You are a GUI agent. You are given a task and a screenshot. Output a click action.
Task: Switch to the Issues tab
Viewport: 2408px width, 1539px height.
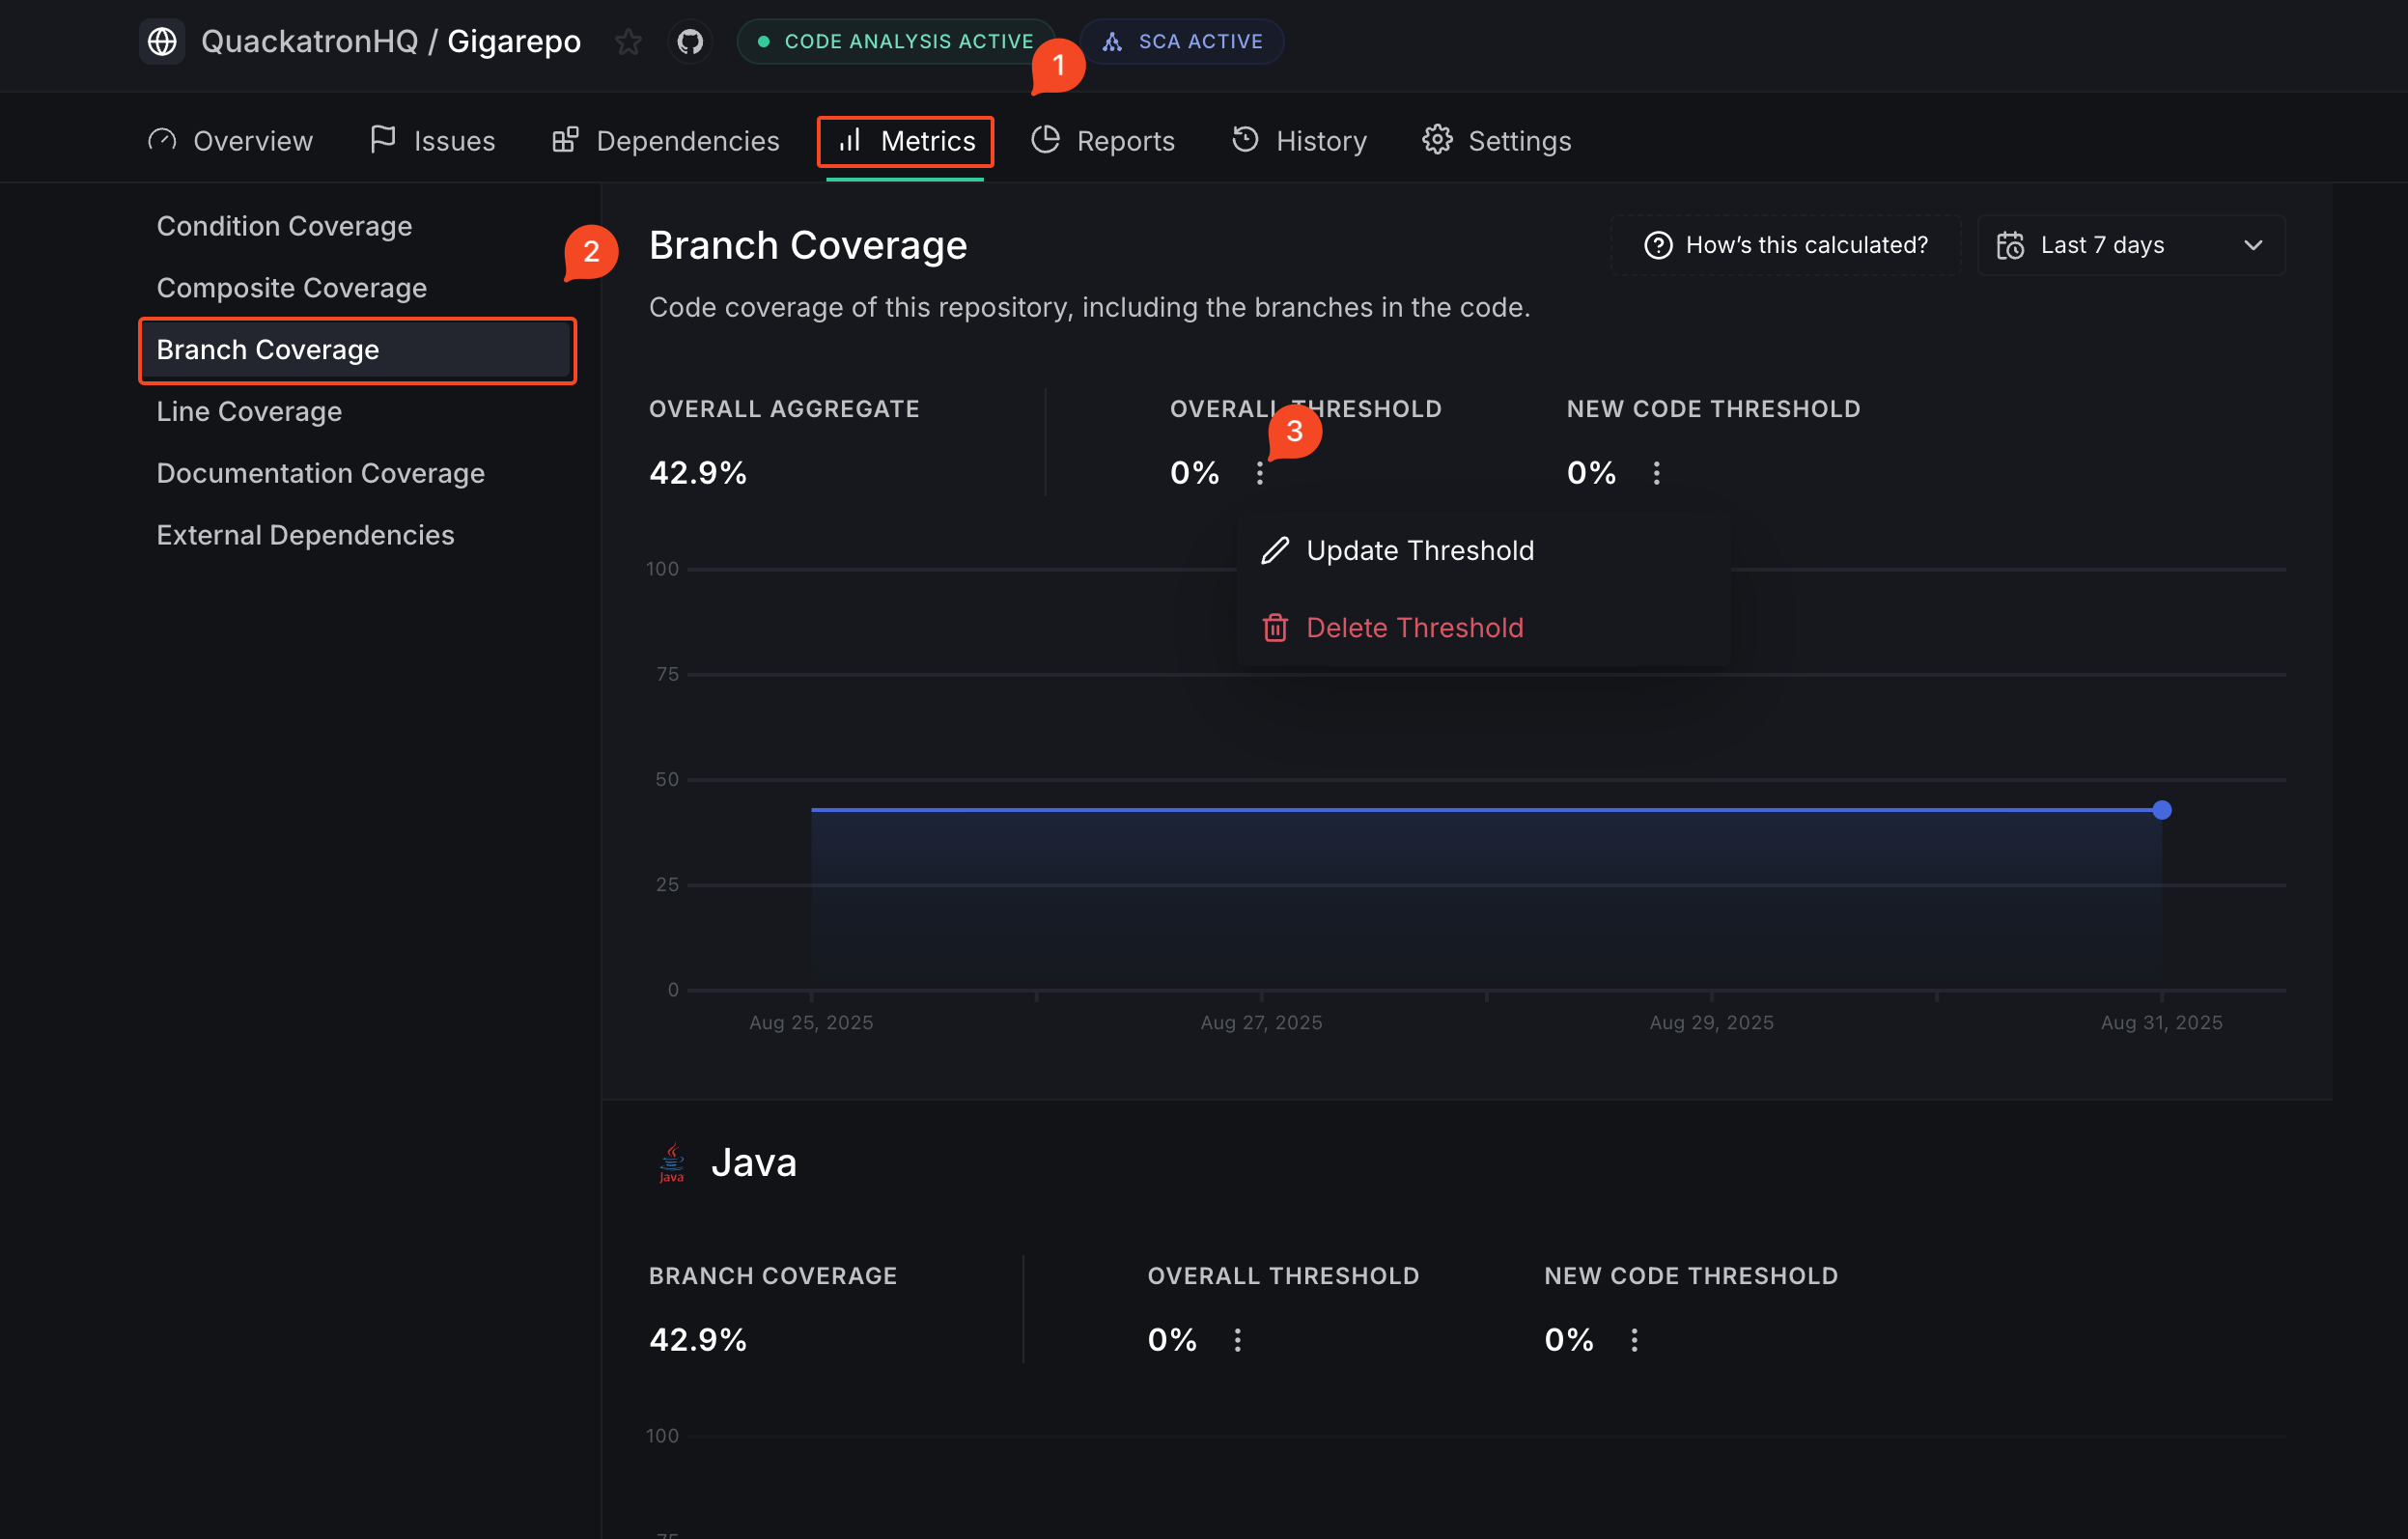tap(432, 141)
